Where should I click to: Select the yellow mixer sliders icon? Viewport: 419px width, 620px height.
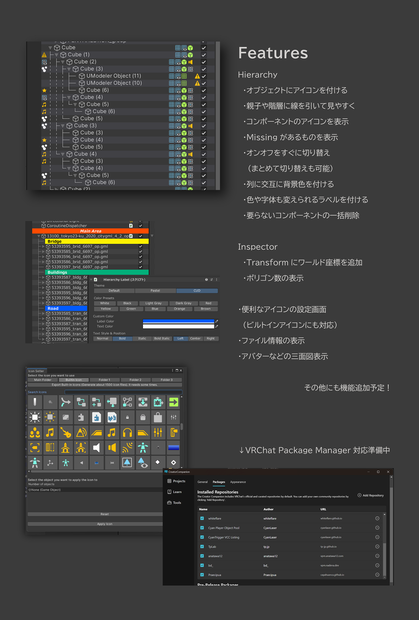click(x=158, y=432)
